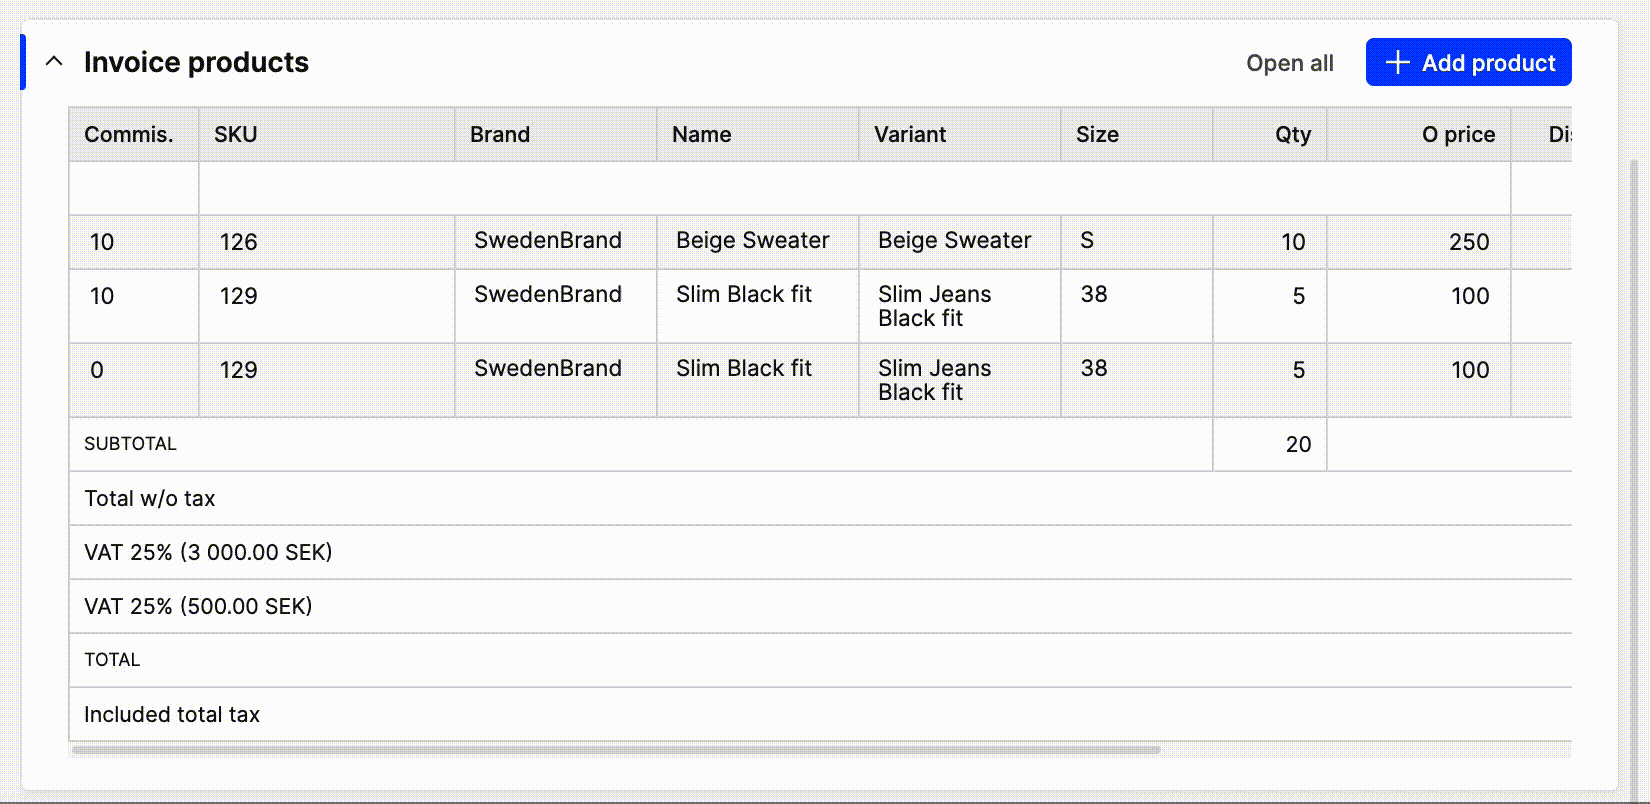Select the O price cell showing 250
Screen dimensions: 1650x804
point(1468,242)
